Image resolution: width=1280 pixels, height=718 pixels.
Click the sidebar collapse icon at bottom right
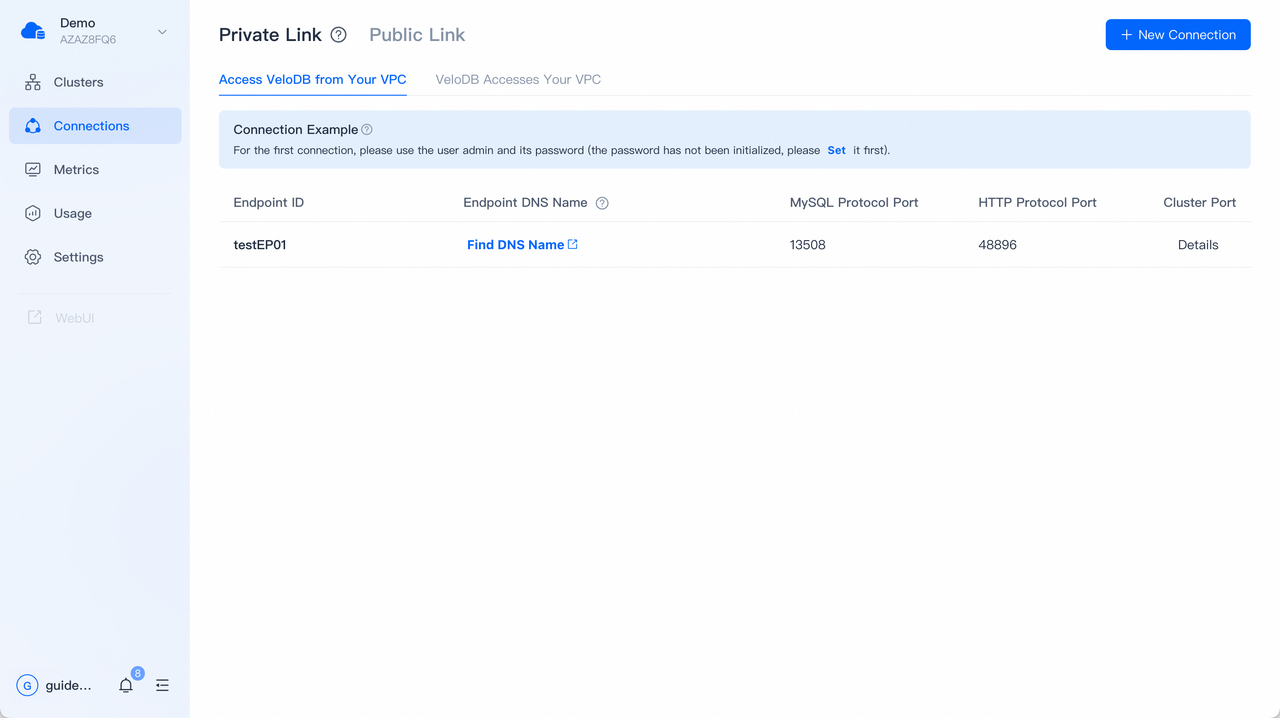162,685
